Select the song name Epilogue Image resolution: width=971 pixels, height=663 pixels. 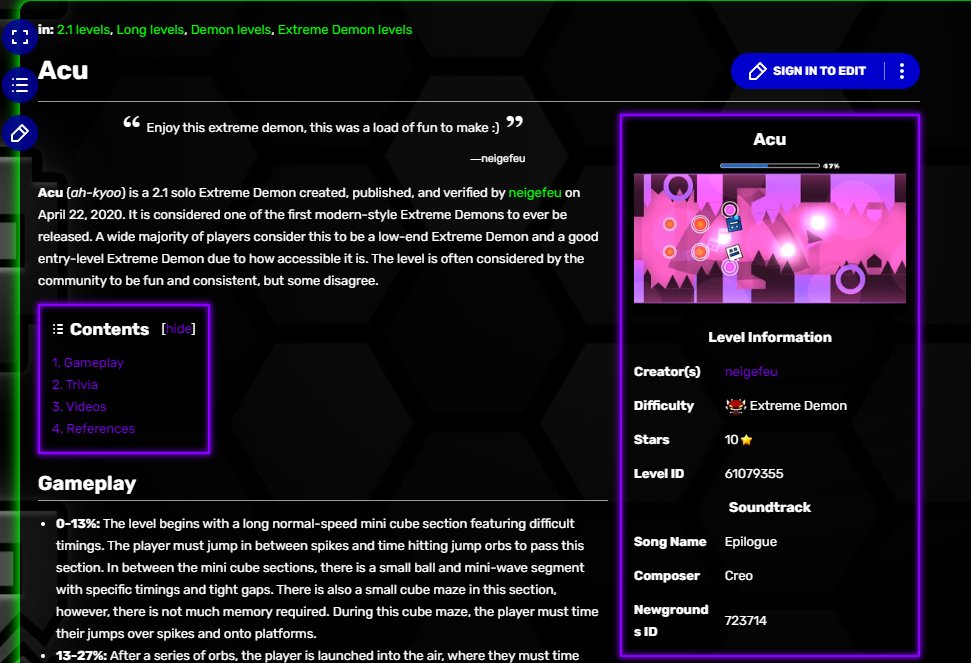(751, 542)
